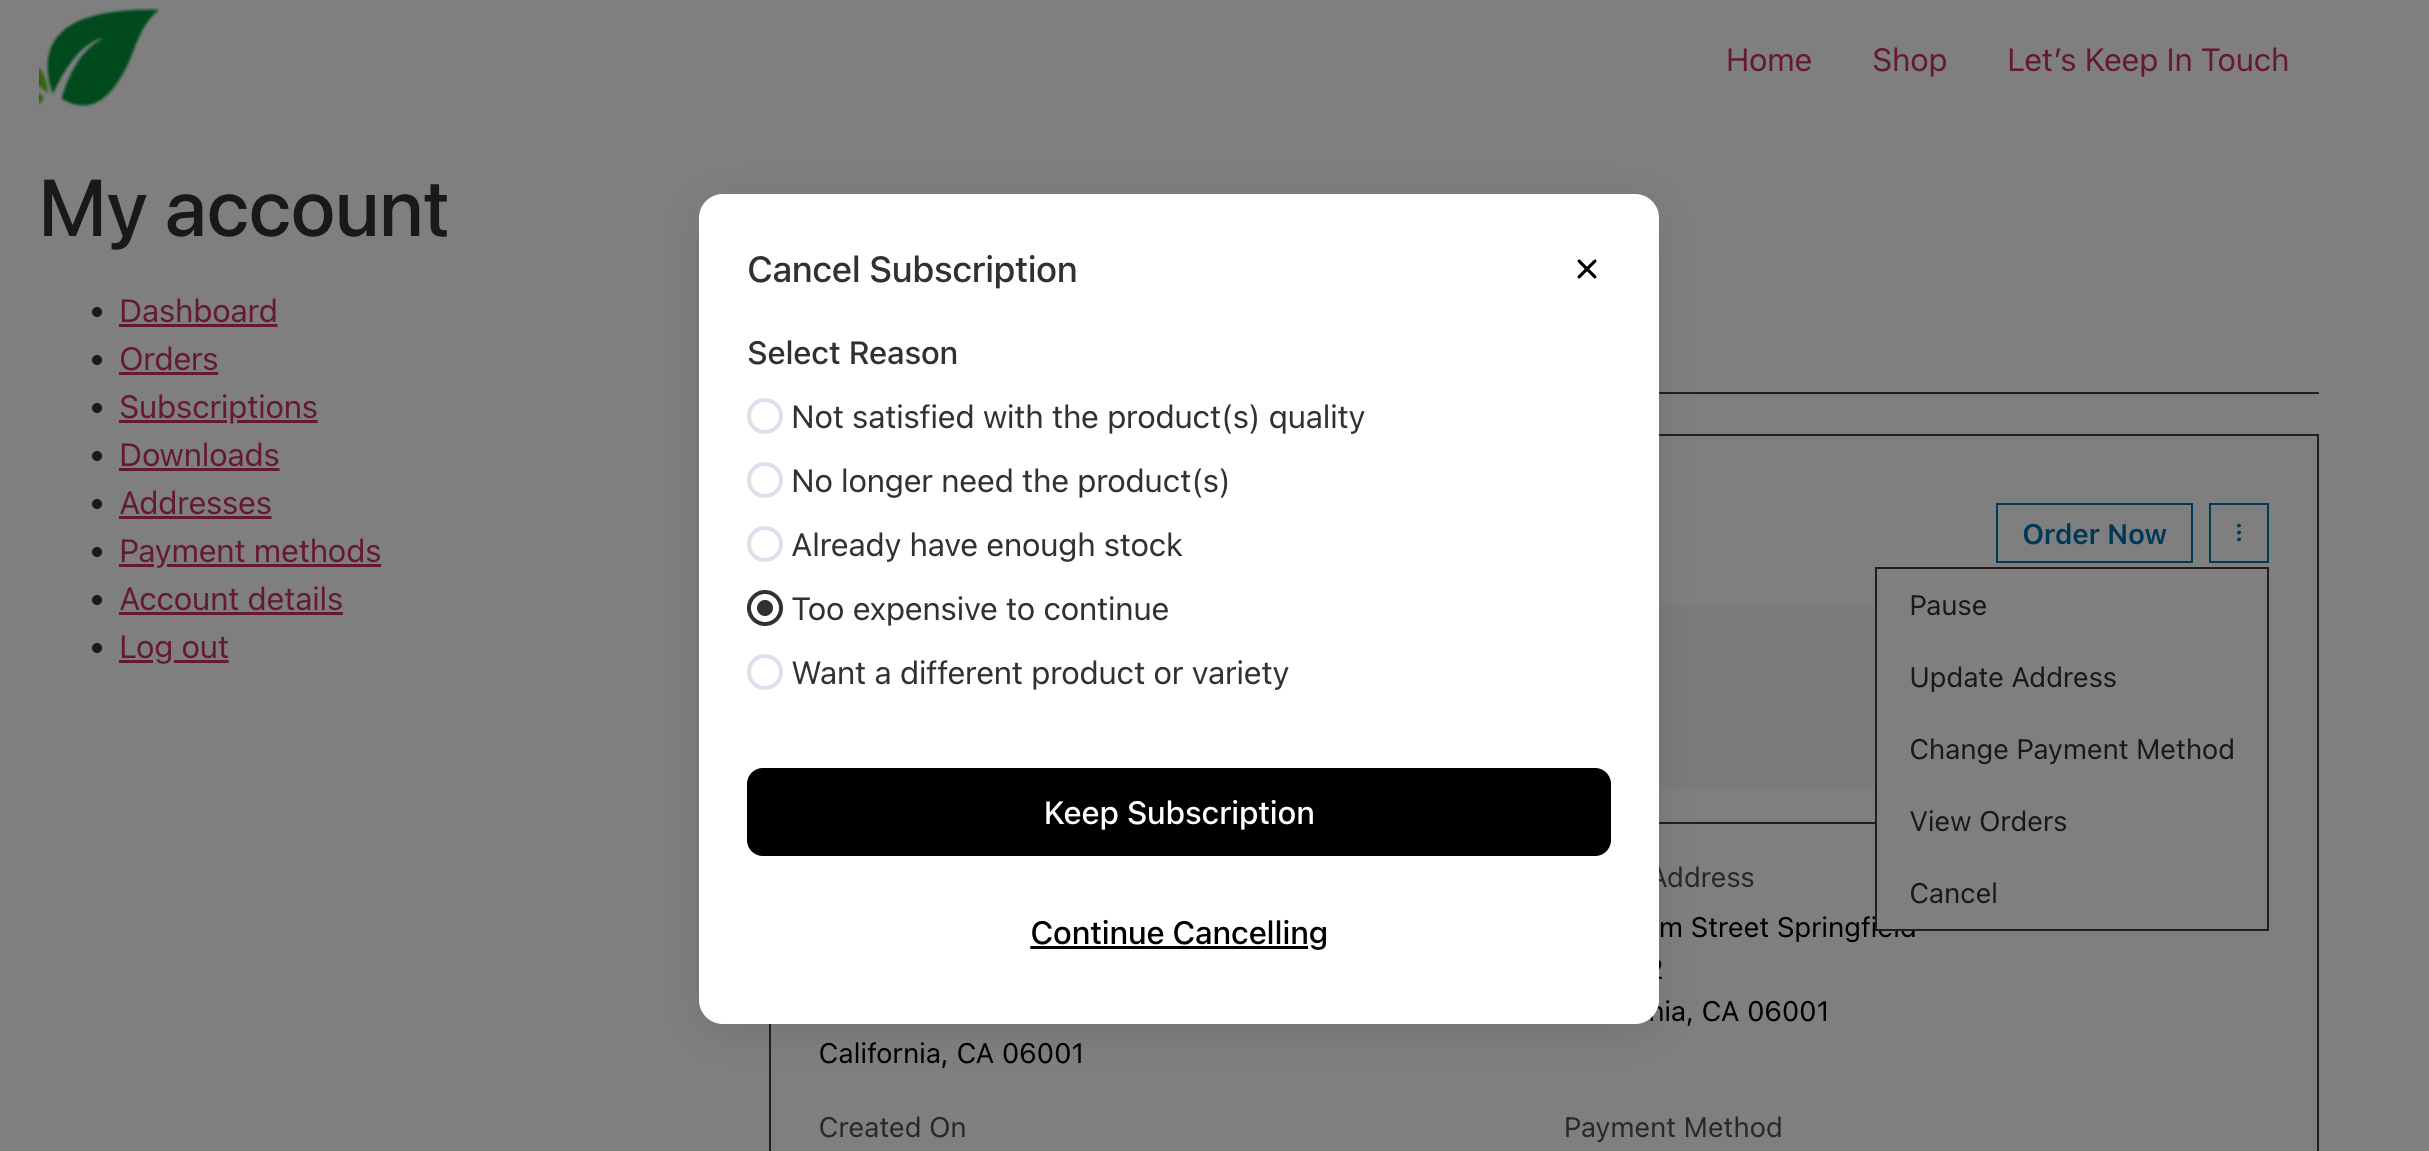
Task: Choose Change Payment Method option
Action: 2071,749
